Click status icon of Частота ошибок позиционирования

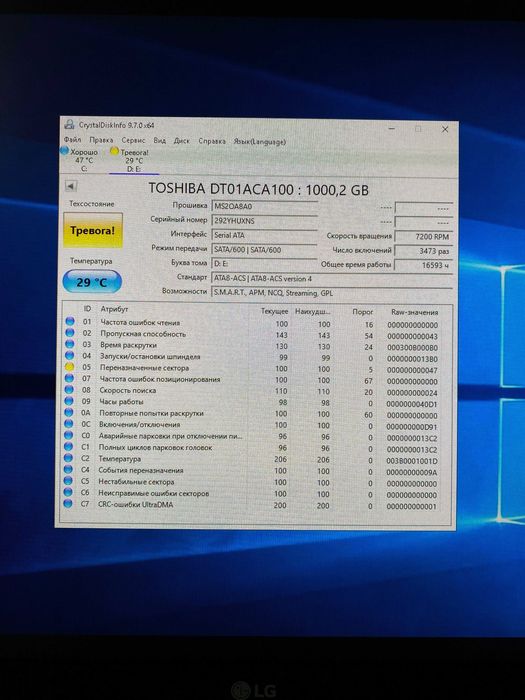[x=69, y=378]
